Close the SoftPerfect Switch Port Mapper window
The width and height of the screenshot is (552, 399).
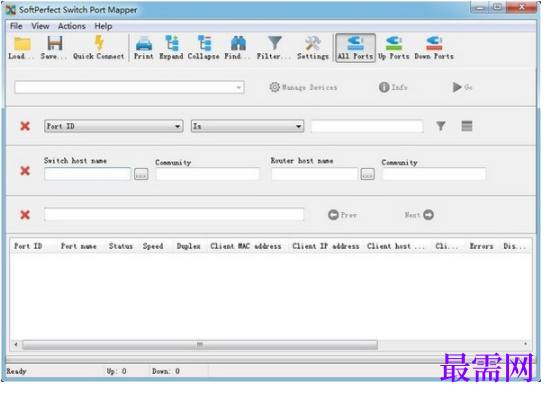(x=523, y=7)
